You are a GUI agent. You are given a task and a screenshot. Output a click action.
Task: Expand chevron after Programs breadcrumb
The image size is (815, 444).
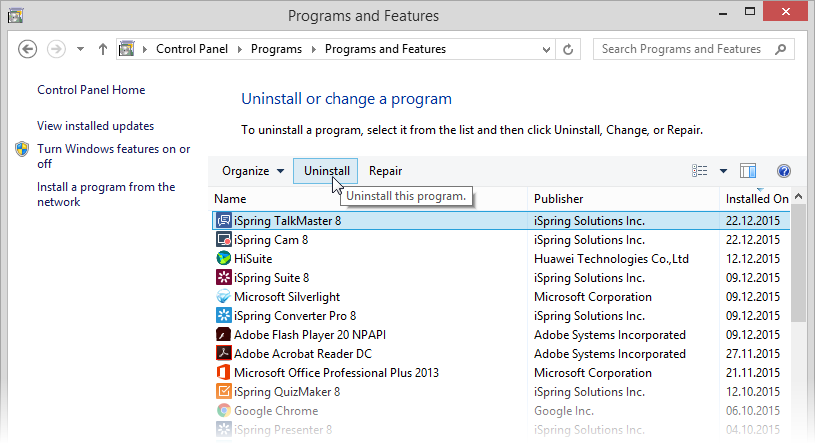pyautogui.click(x=314, y=49)
